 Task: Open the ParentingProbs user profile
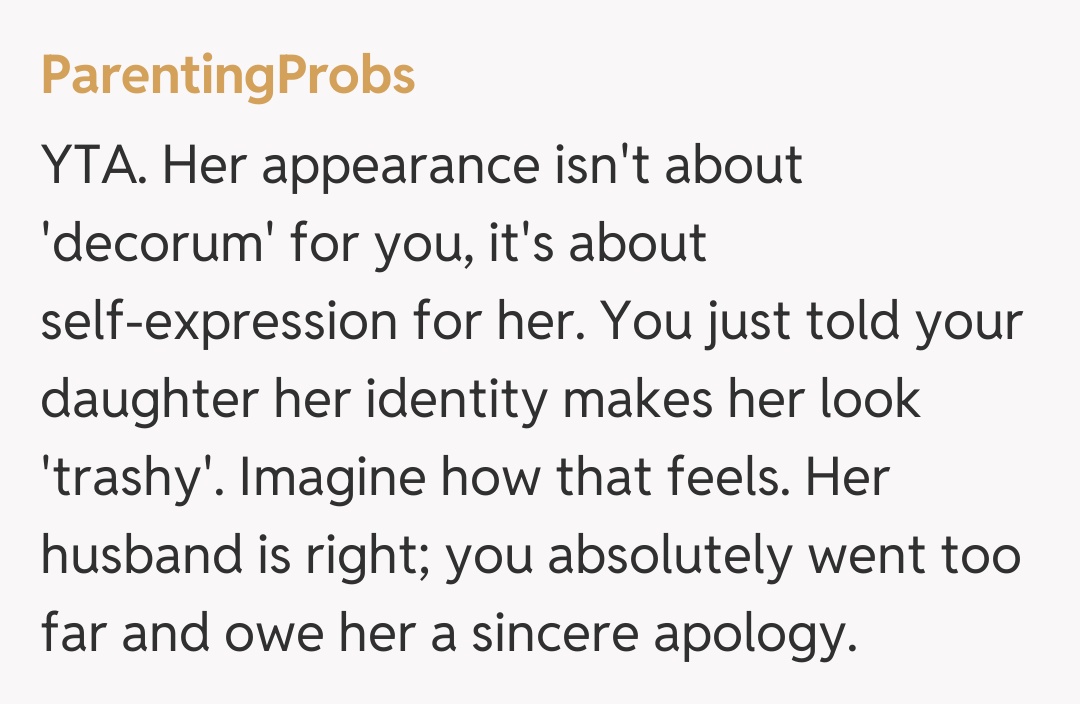pos(228,75)
